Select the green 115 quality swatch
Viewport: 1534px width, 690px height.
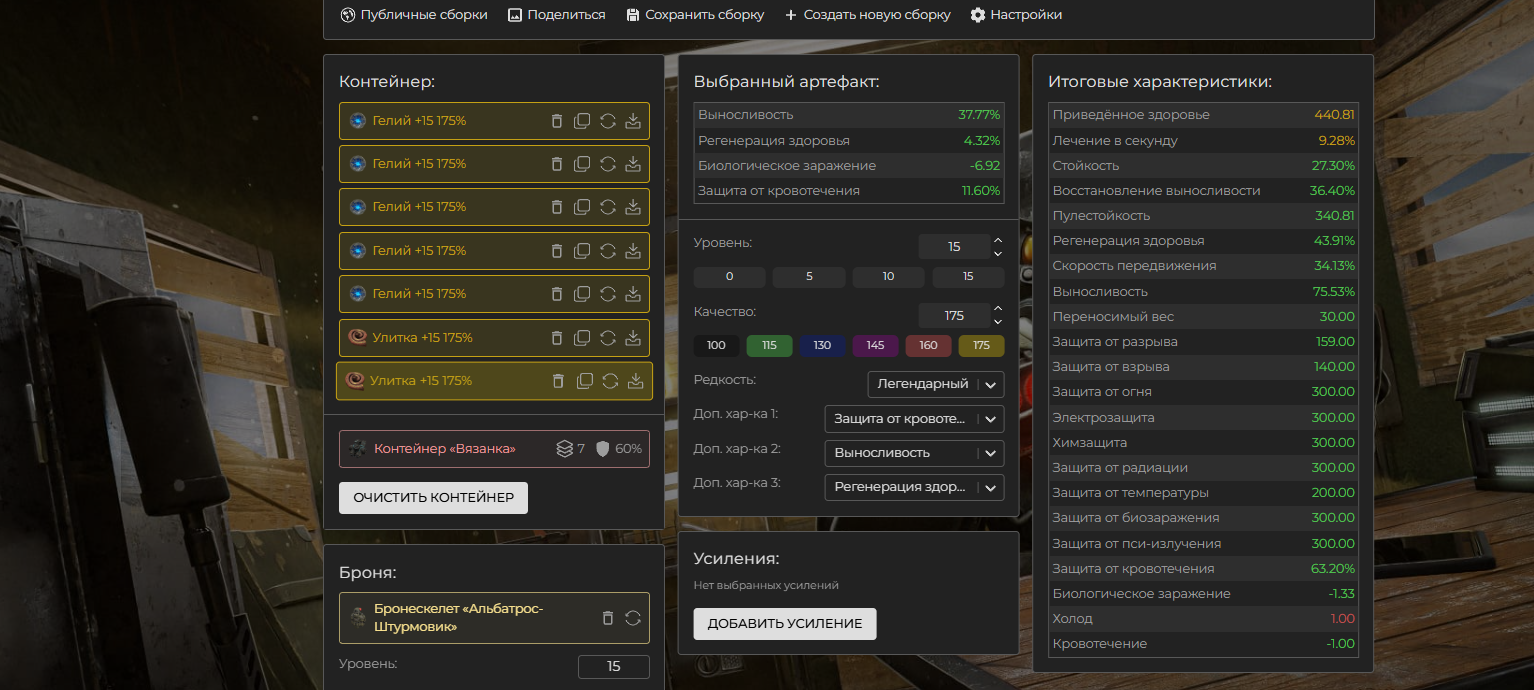[x=769, y=346]
